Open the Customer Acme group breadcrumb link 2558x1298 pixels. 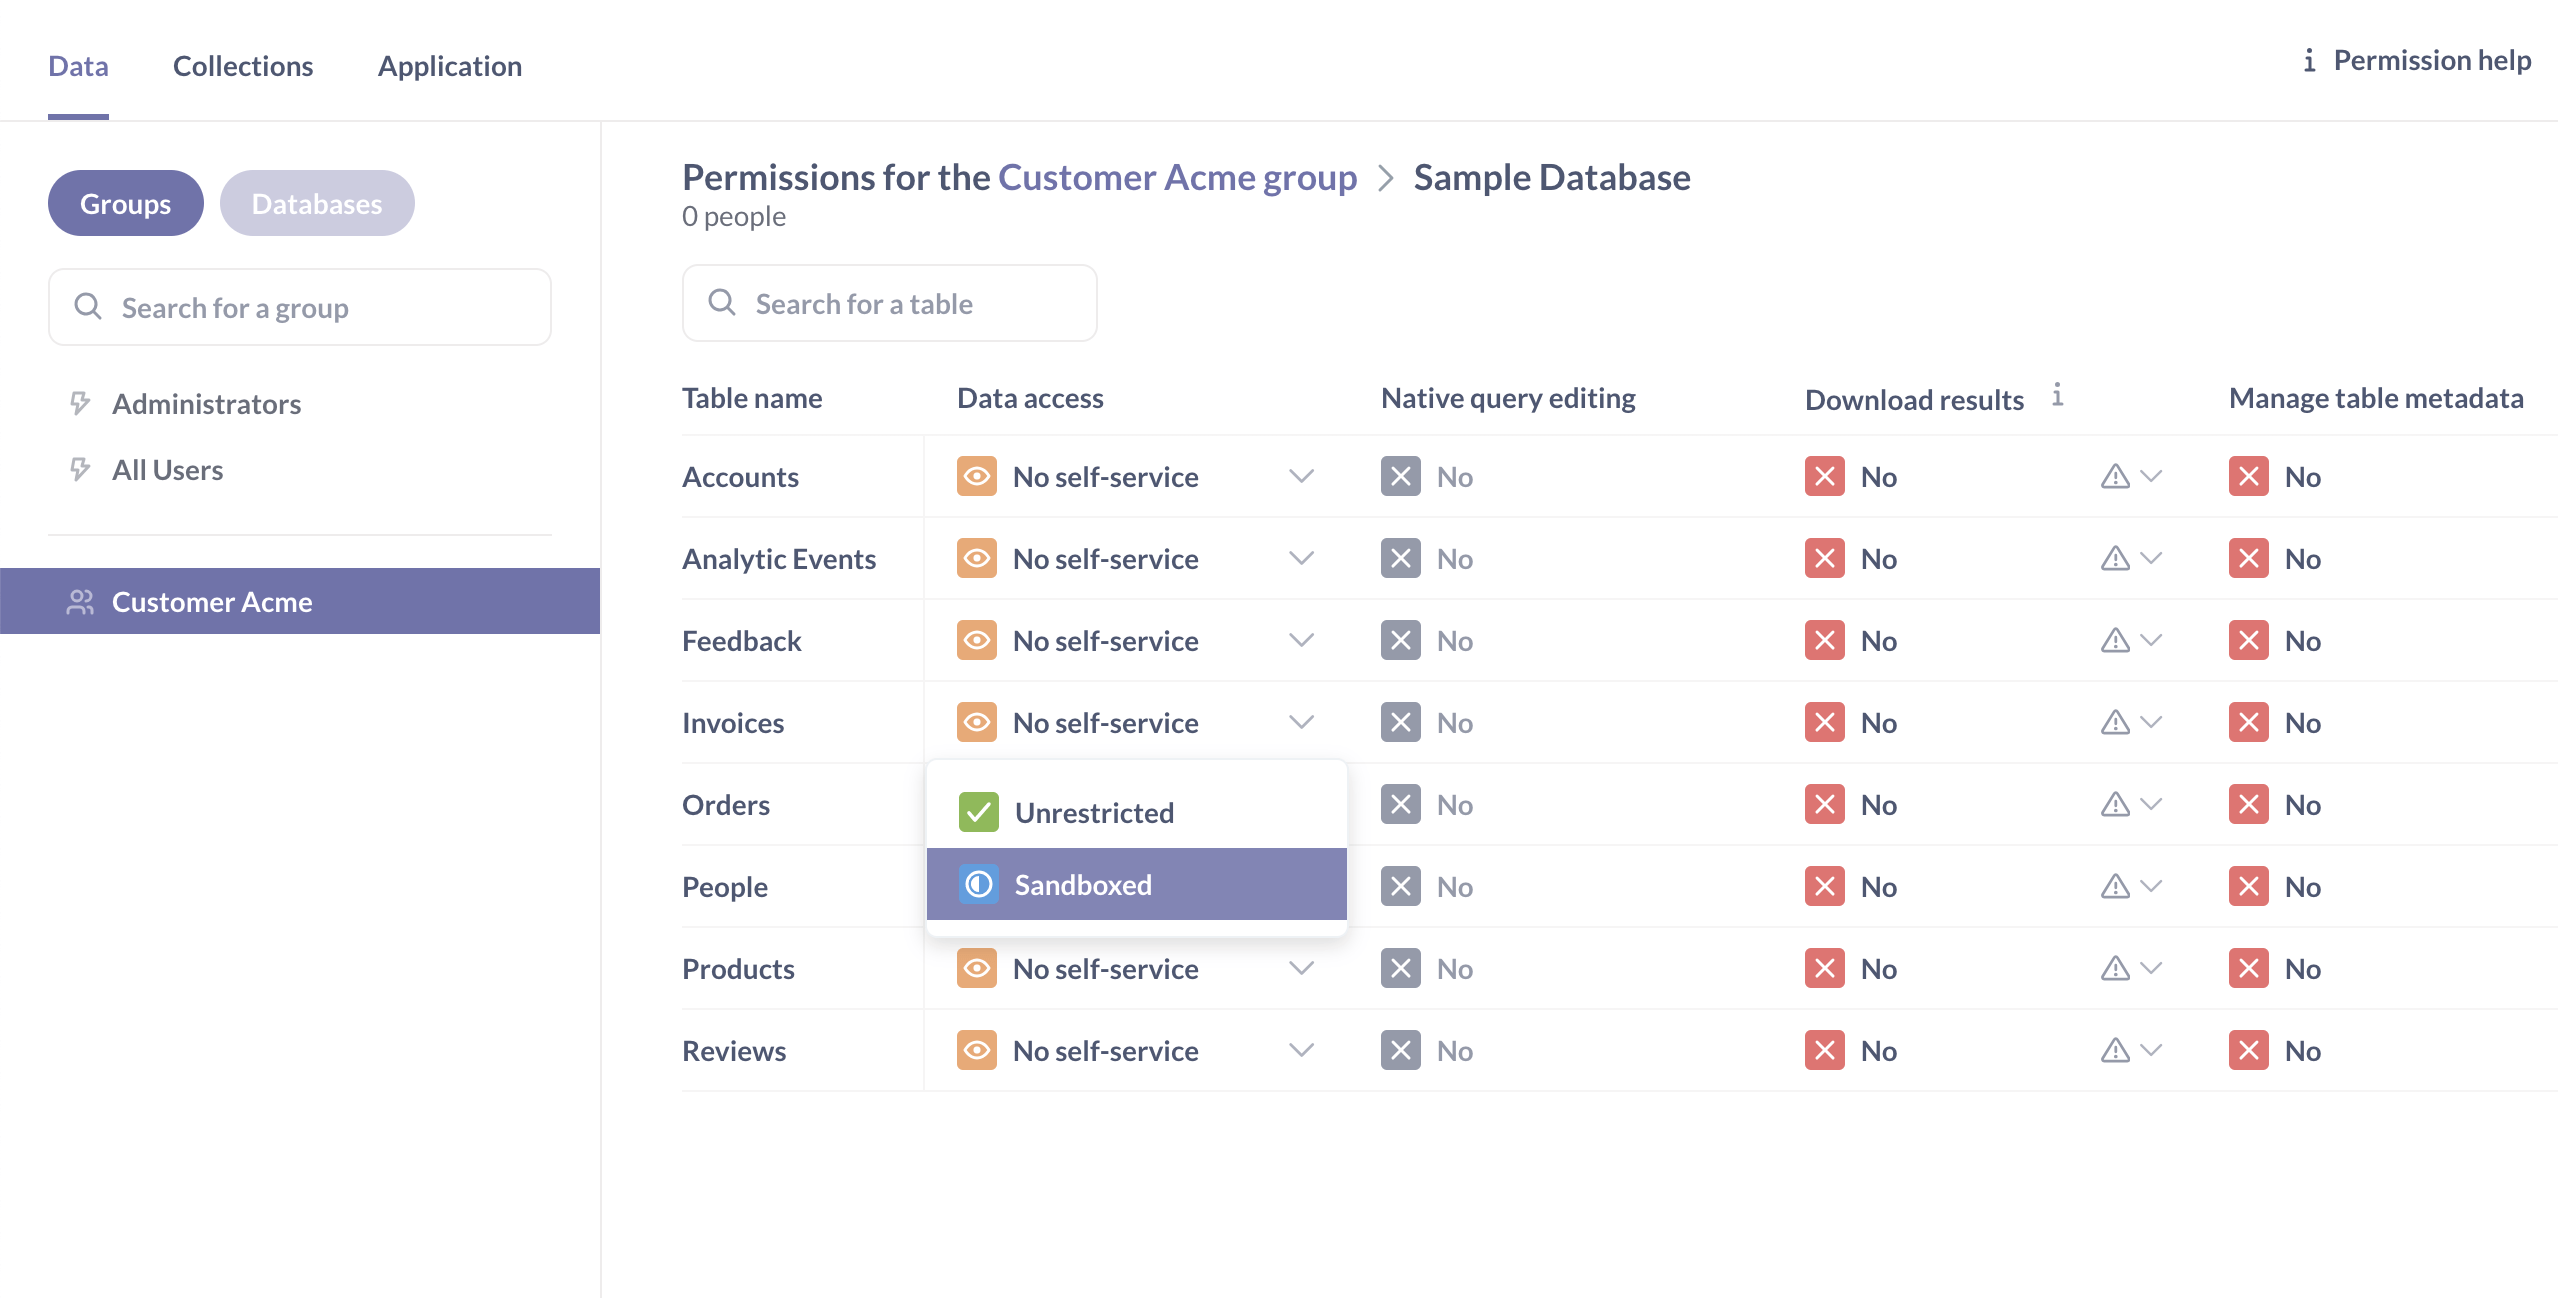pyautogui.click(x=1176, y=178)
